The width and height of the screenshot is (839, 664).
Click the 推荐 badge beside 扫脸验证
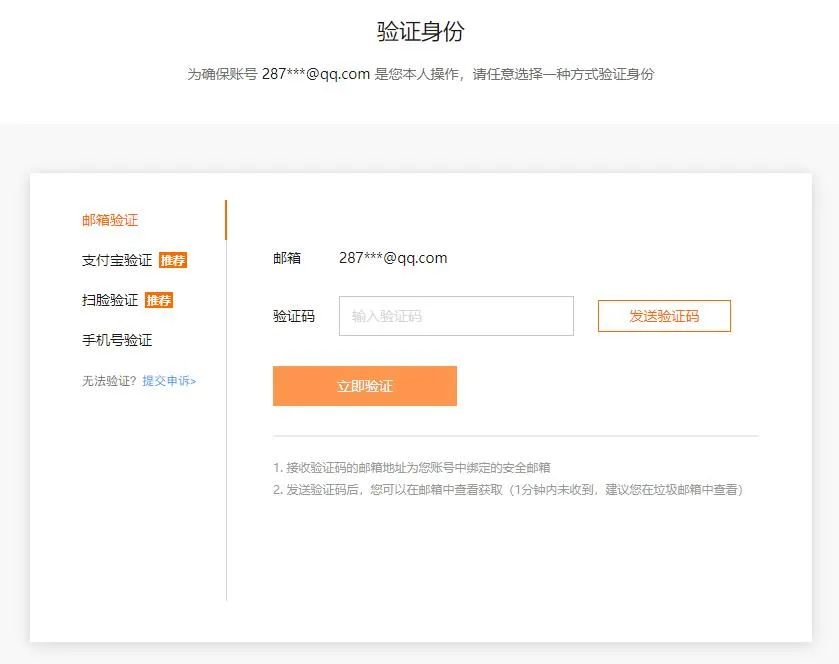click(x=159, y=300)
